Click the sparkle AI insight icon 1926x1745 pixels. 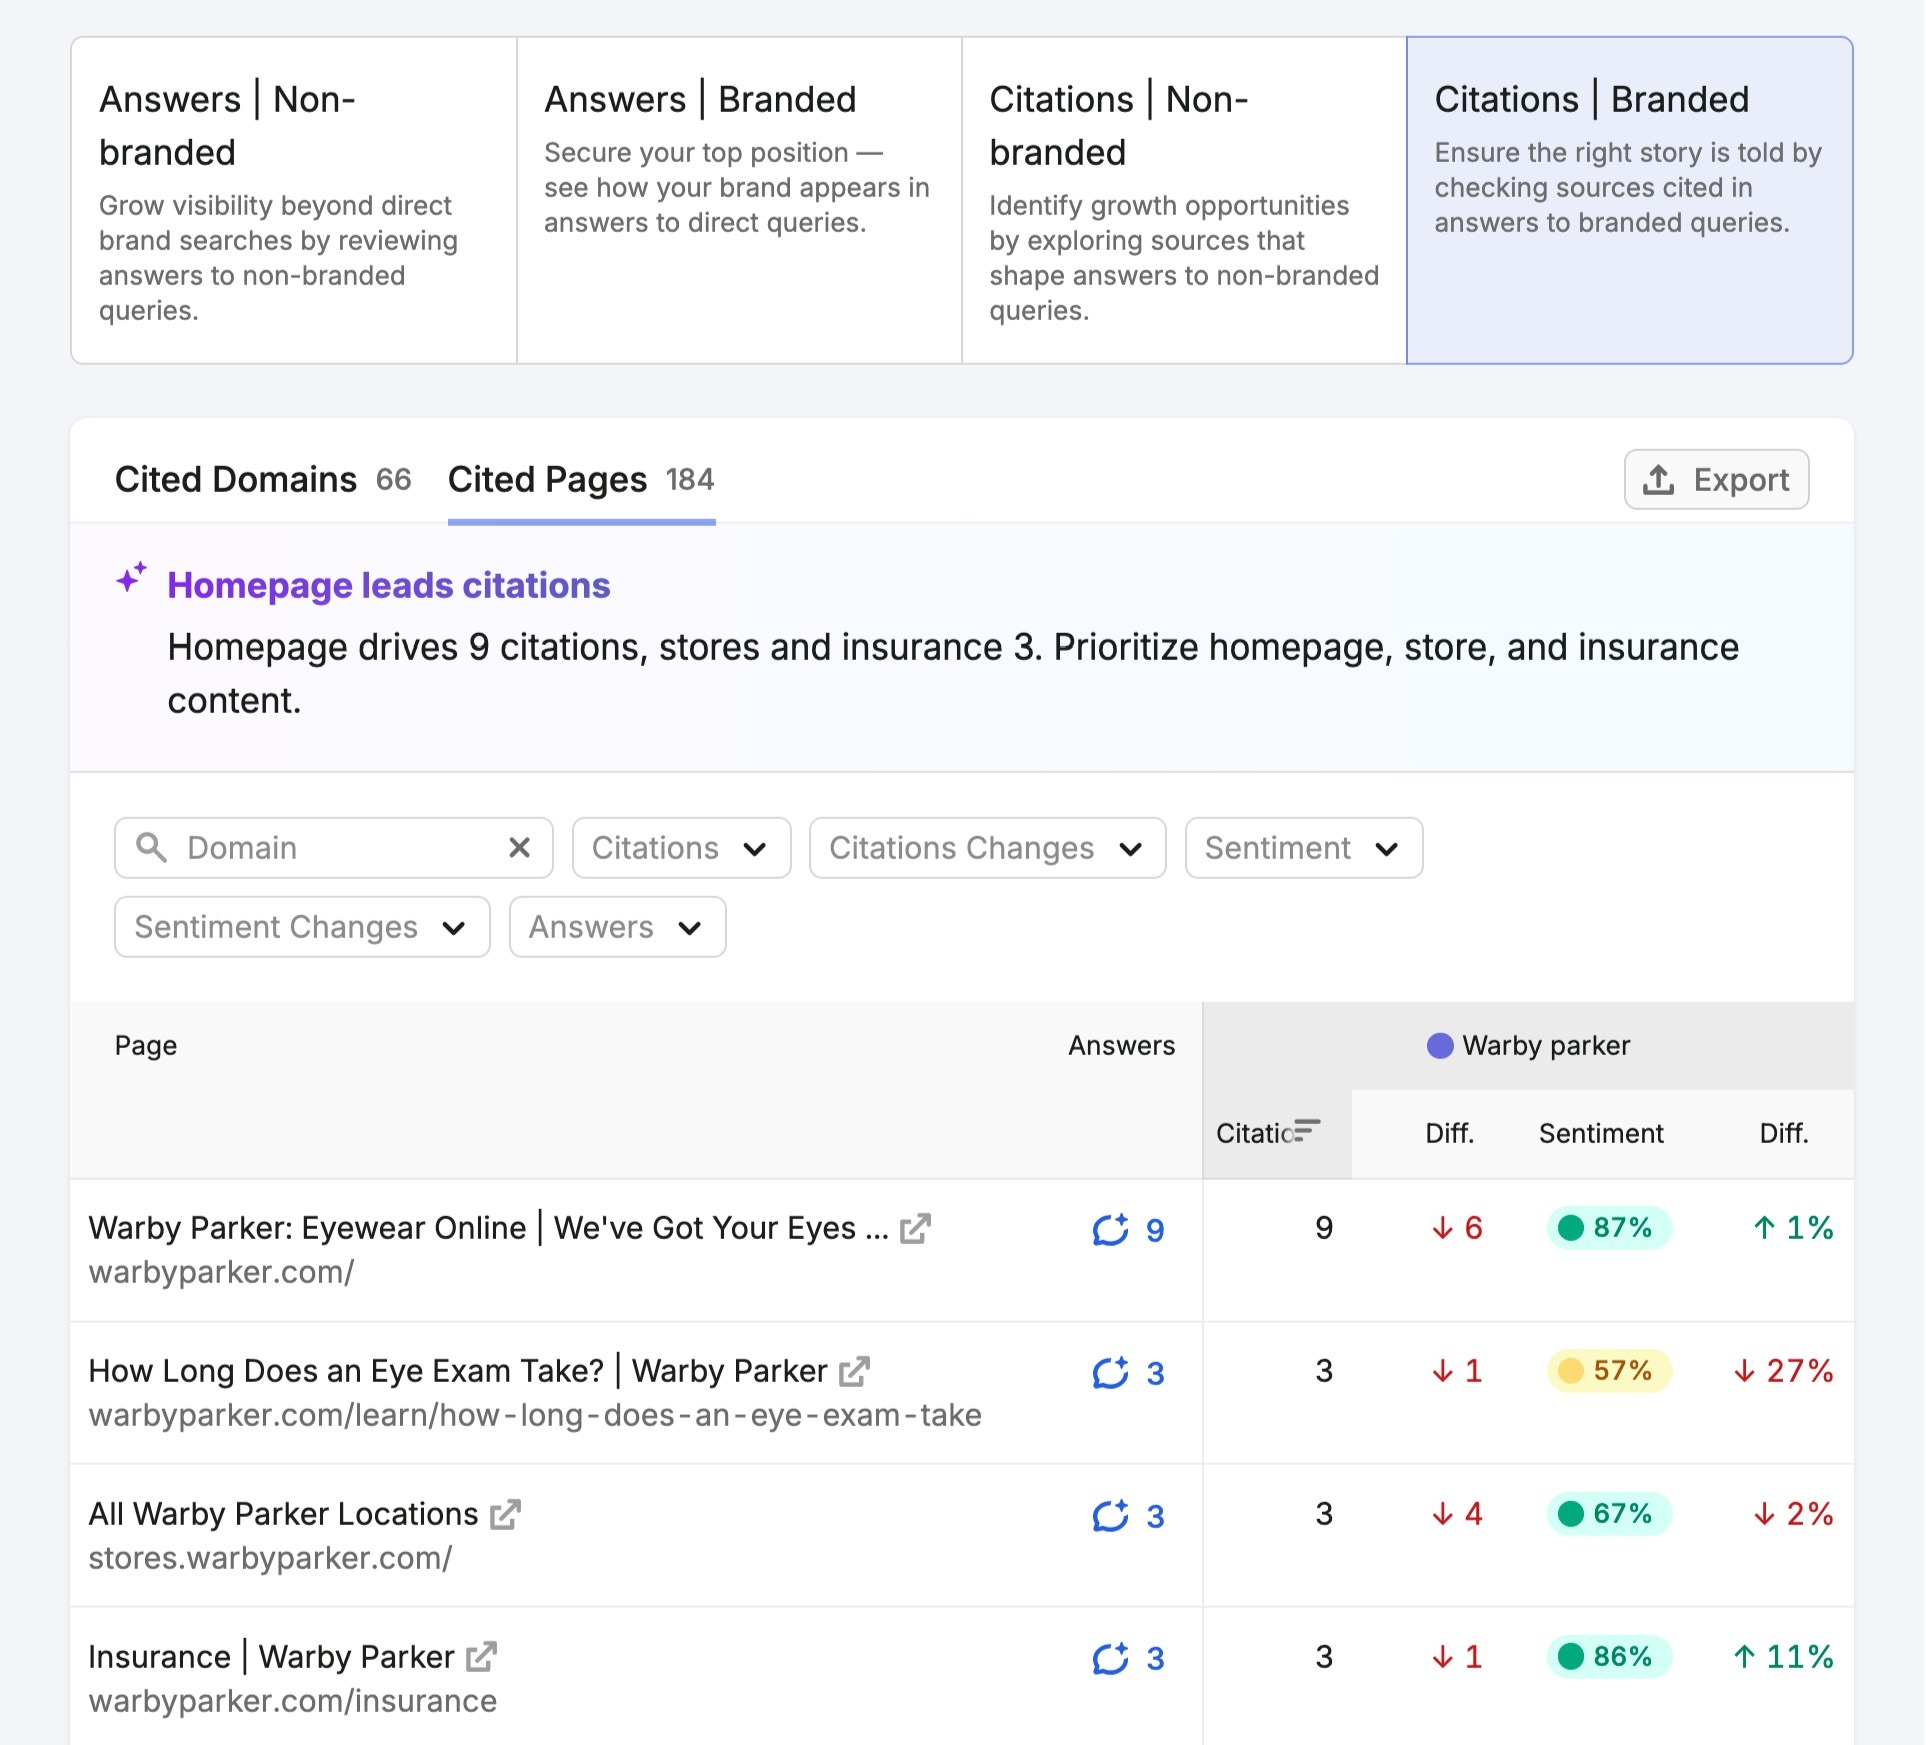point(131,578)
